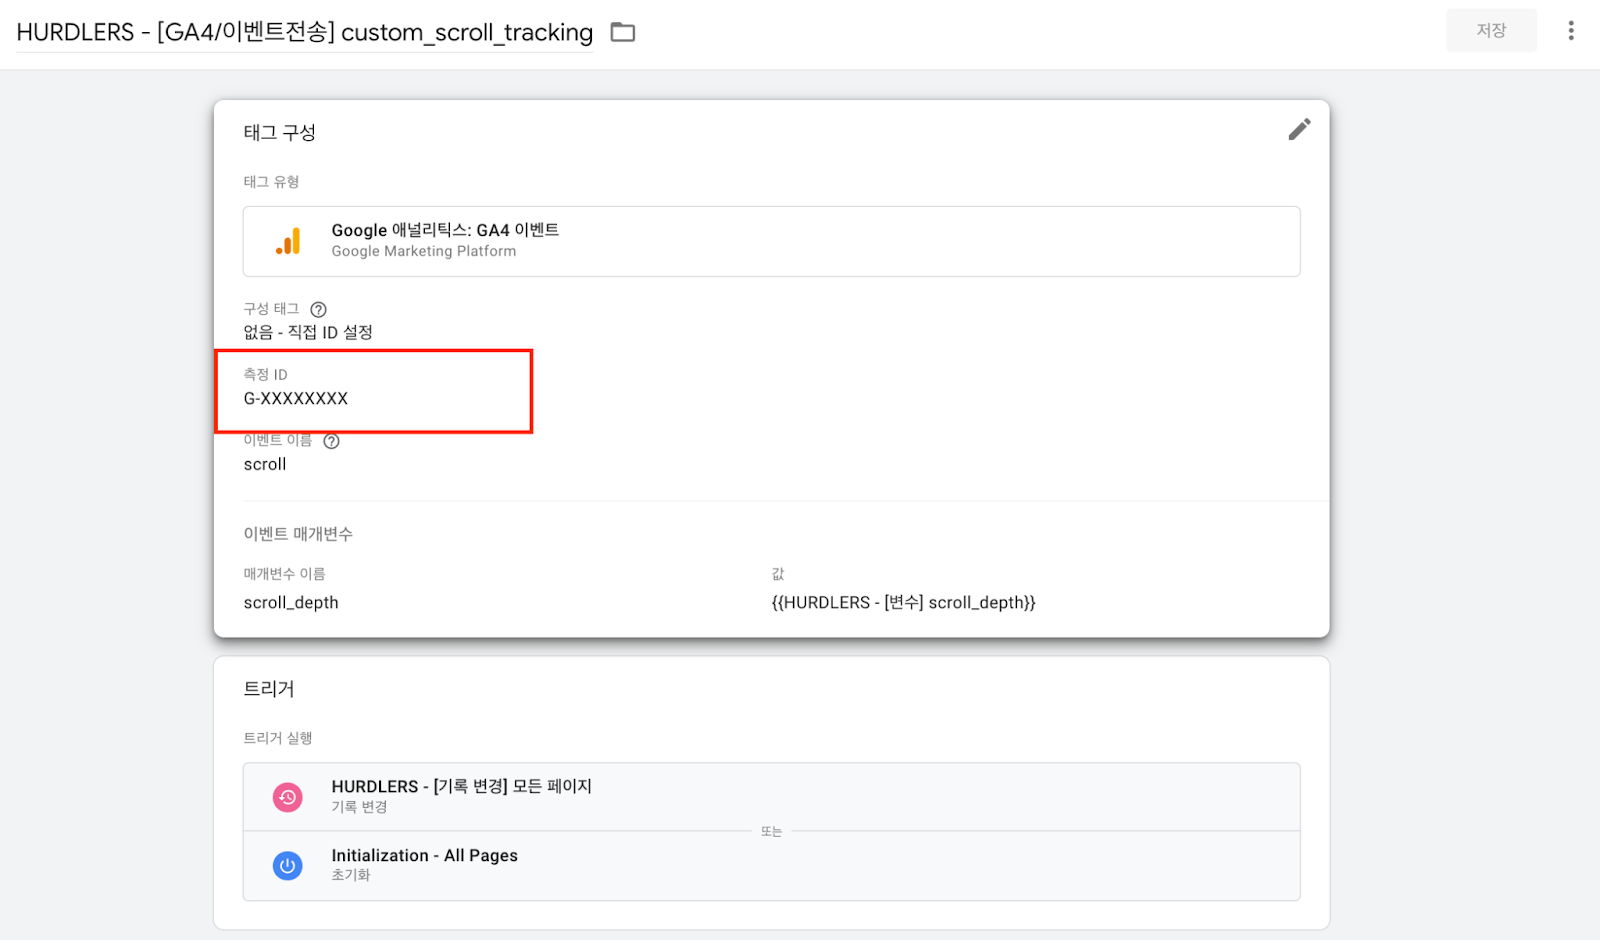
Task: Click the 측정 ID field label
Action: [x=266, y=374]
